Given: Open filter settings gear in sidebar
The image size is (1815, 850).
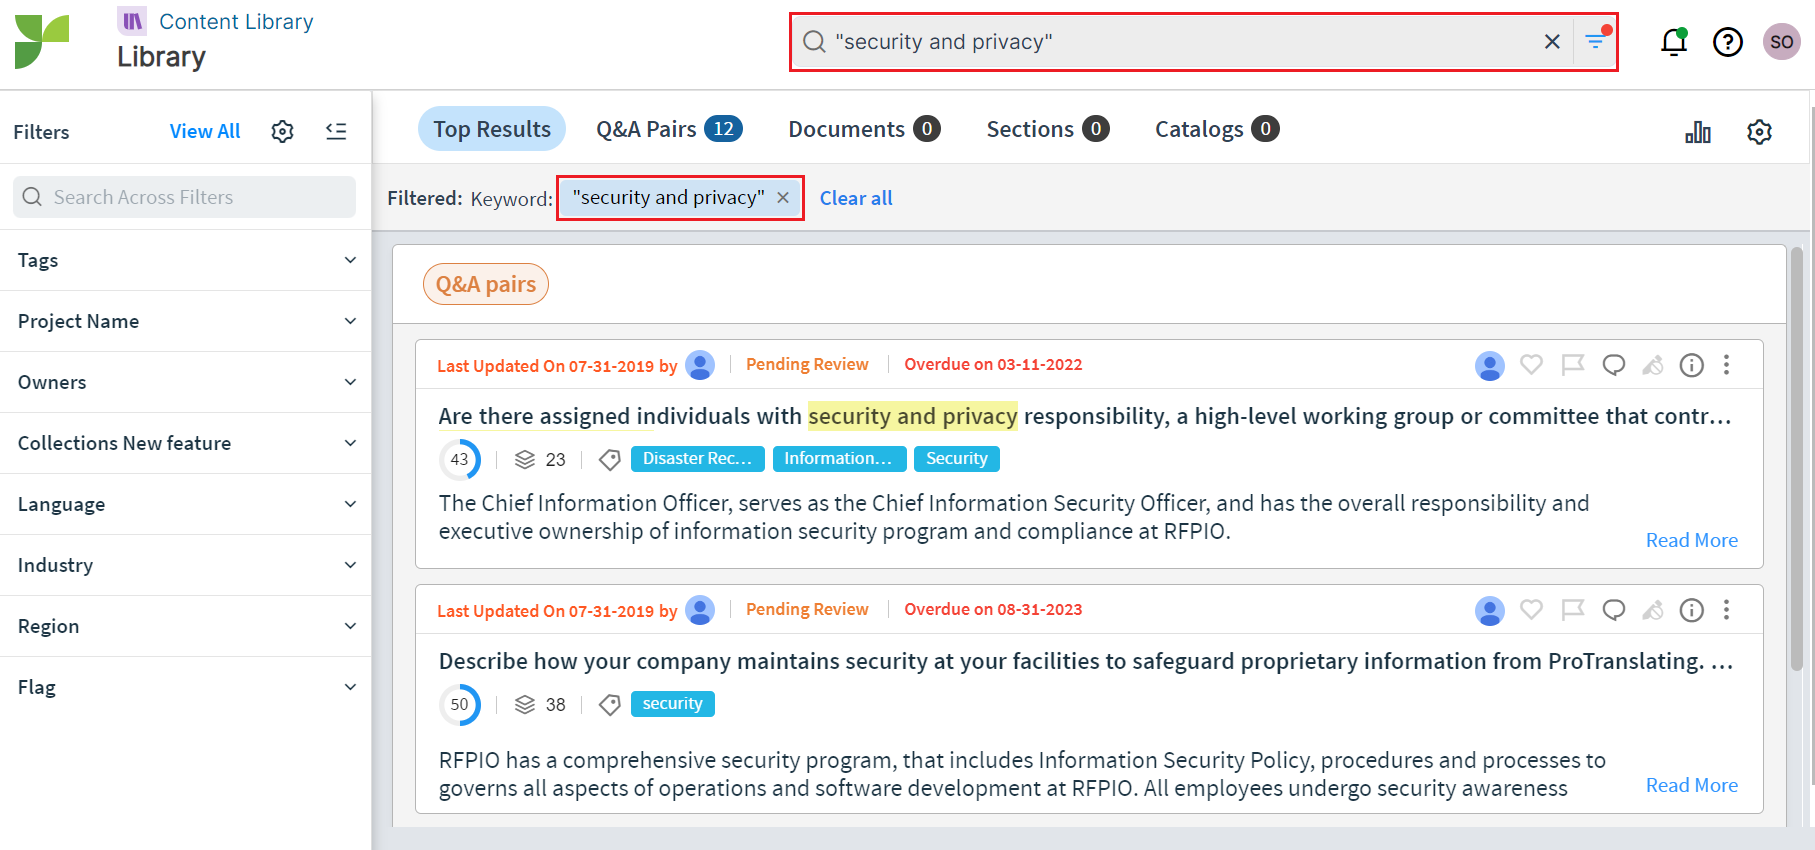Looking at the screenshot, I should [x=283, y=131].
